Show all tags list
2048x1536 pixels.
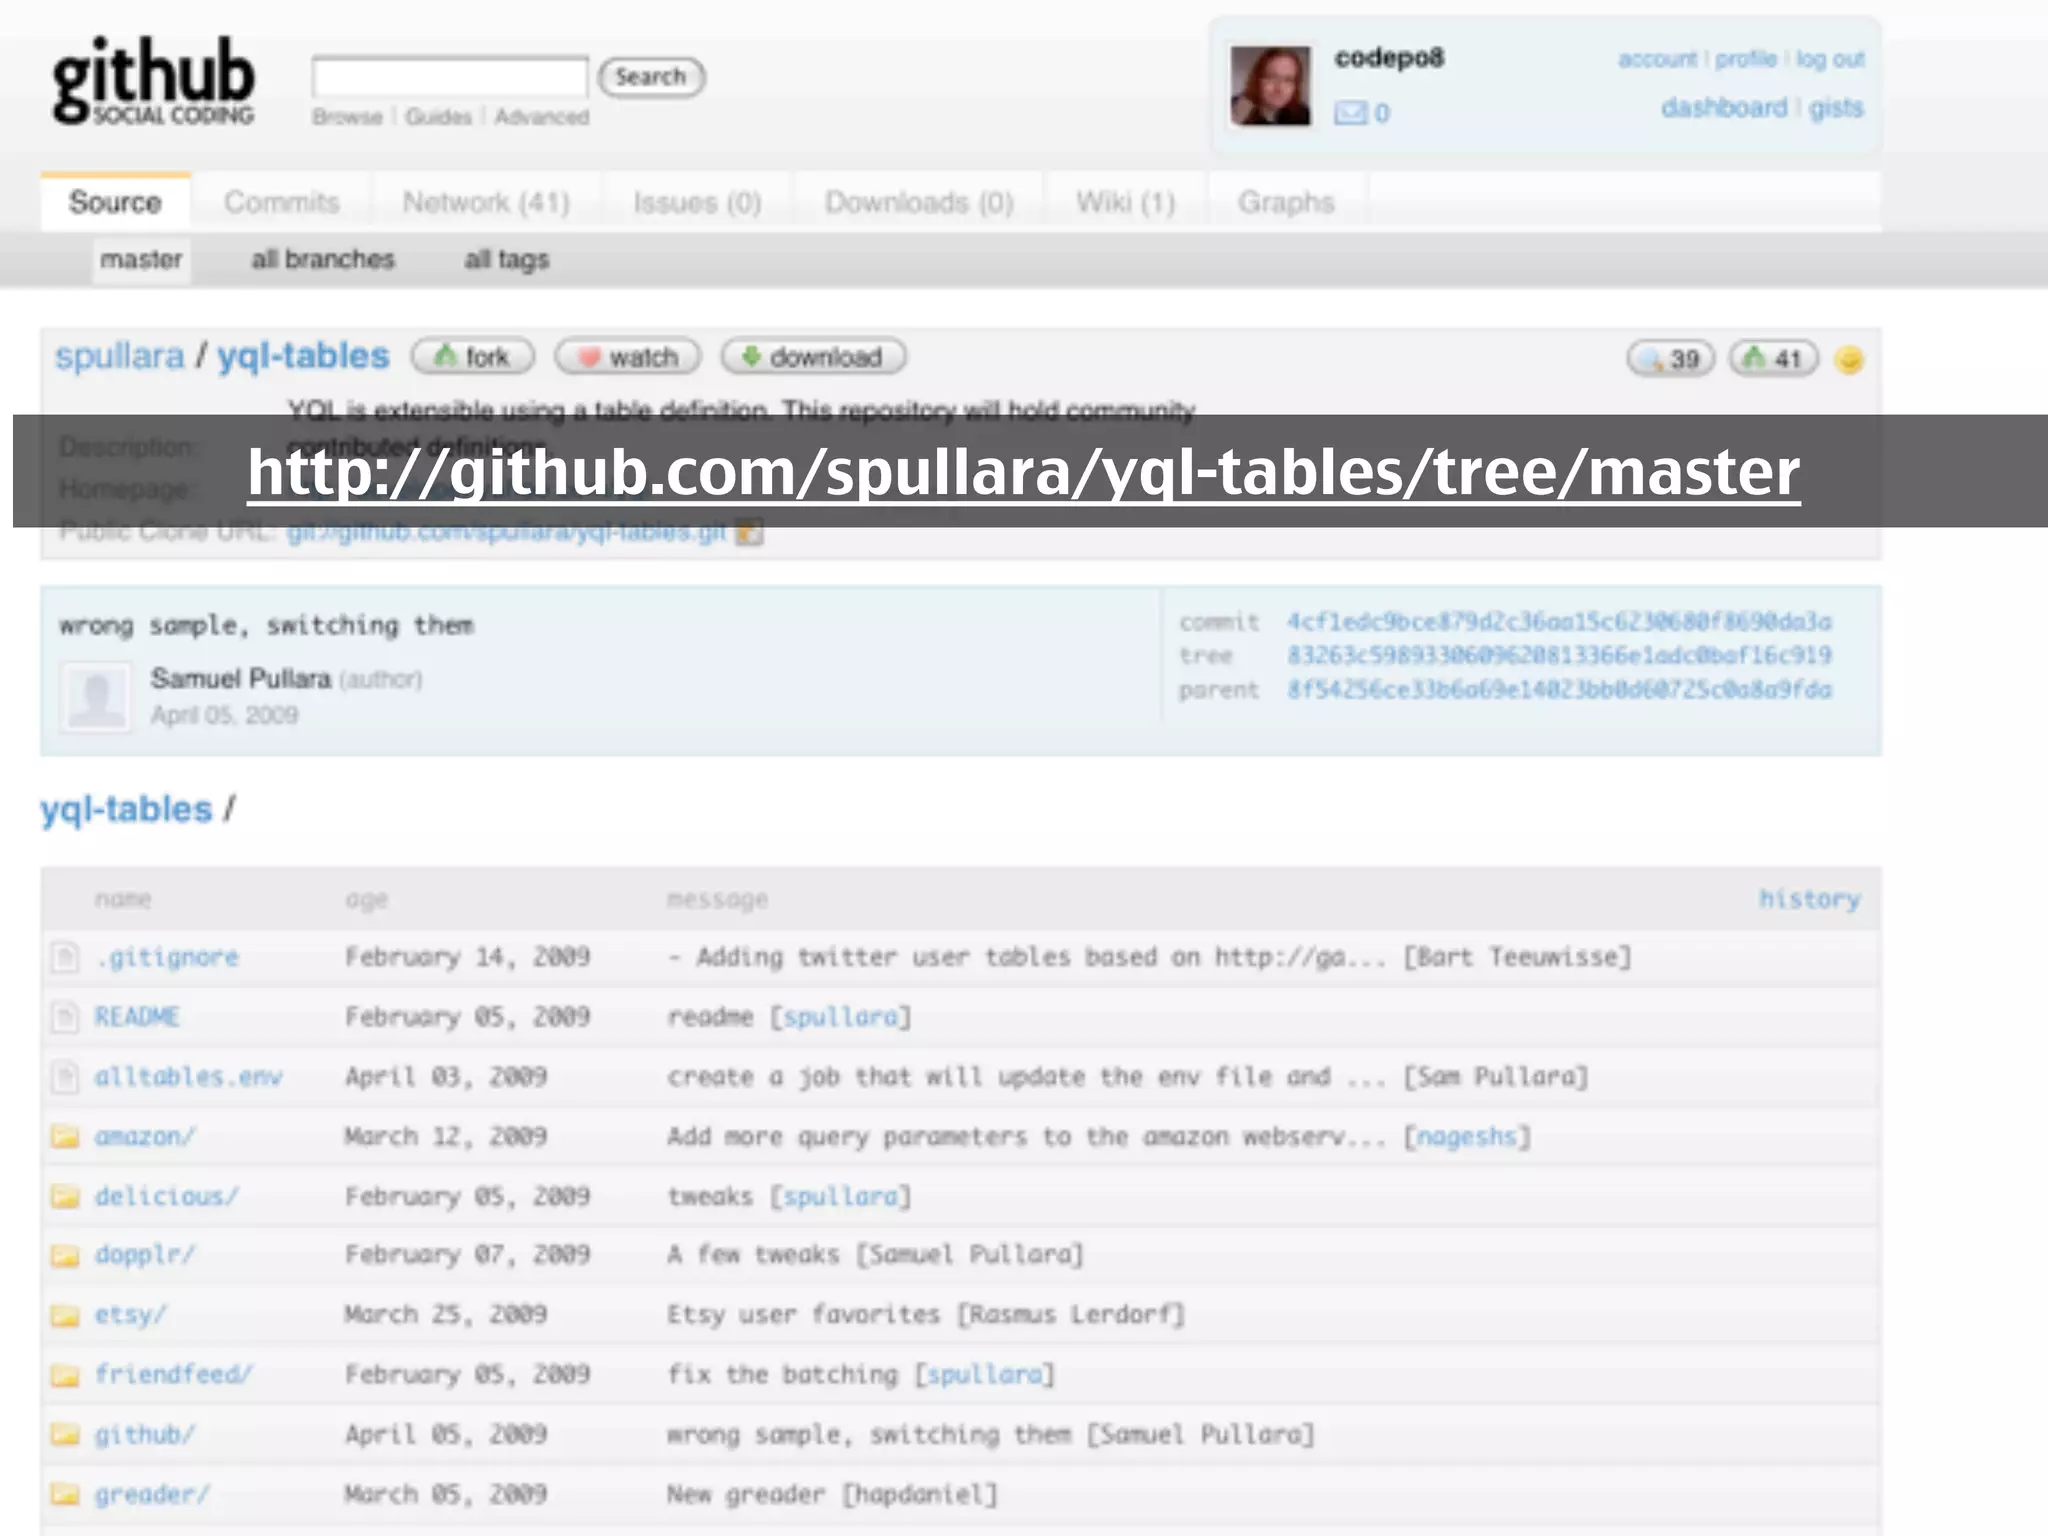click(x=506, y=259)
